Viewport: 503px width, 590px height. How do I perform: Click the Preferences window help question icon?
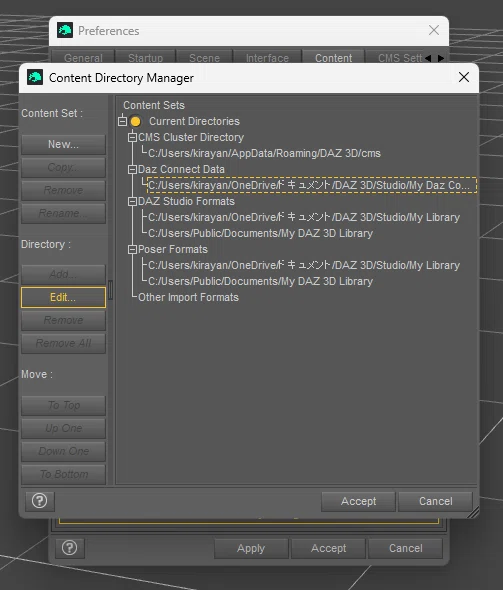(x=70, y=548)
